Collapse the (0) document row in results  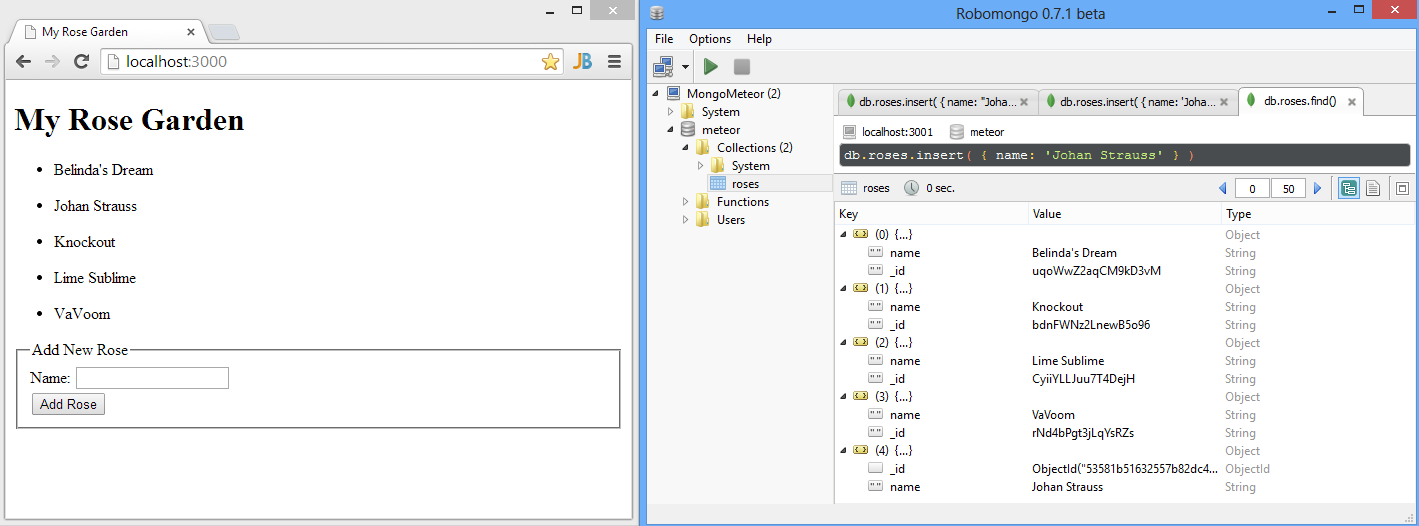click(x=843, y=235)
